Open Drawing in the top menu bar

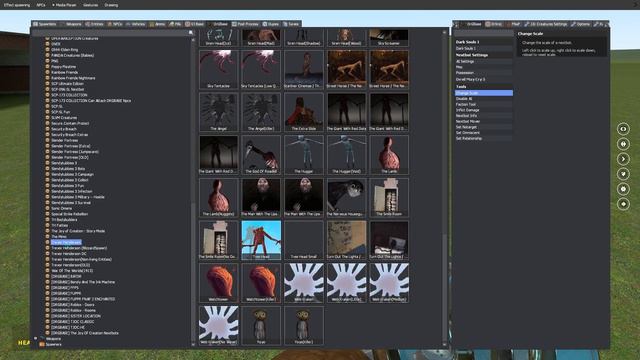pos(111,5)
